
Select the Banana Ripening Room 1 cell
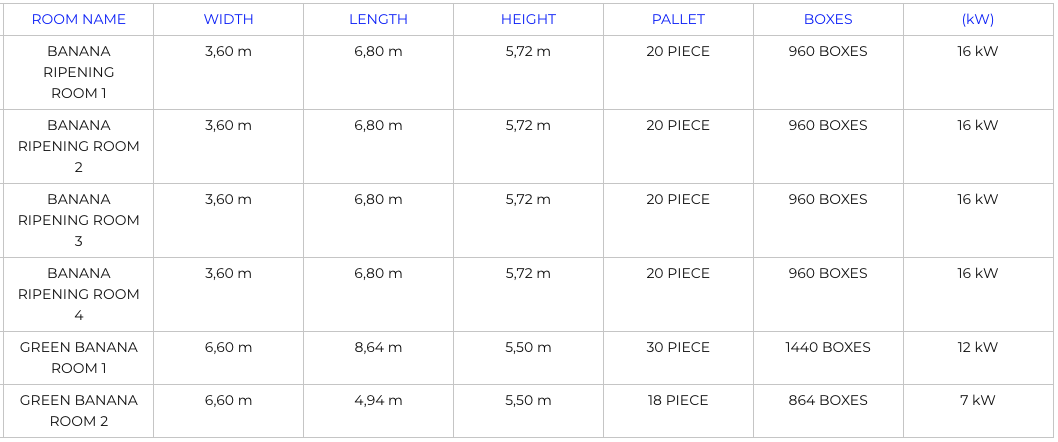pos(79,72)
